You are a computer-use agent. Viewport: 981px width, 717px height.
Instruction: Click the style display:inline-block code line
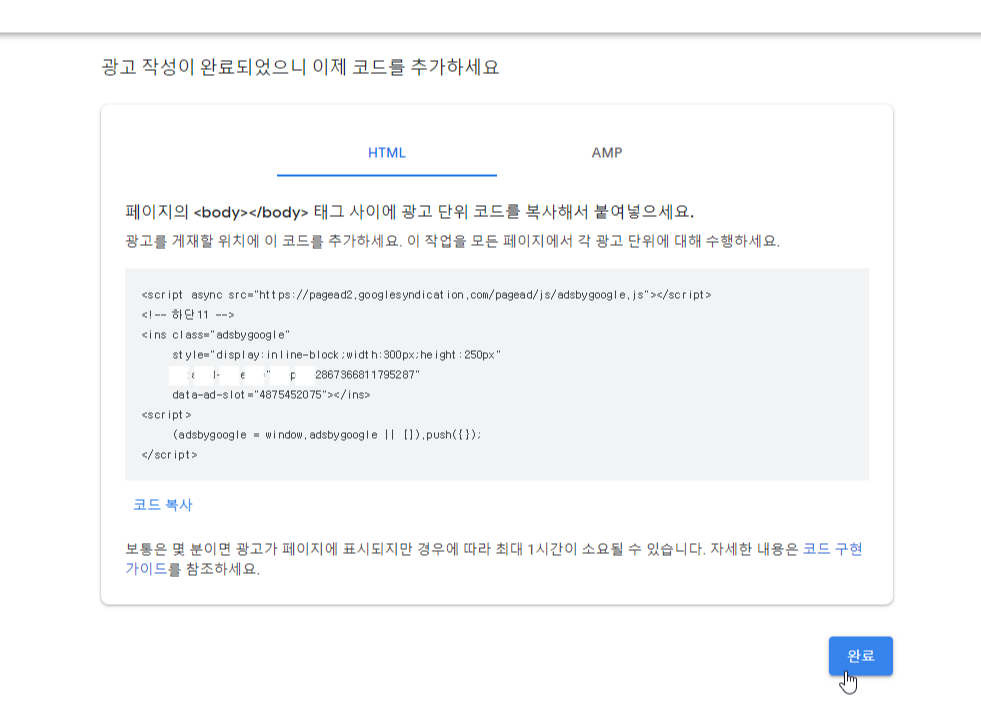click(x=337, y=355)
